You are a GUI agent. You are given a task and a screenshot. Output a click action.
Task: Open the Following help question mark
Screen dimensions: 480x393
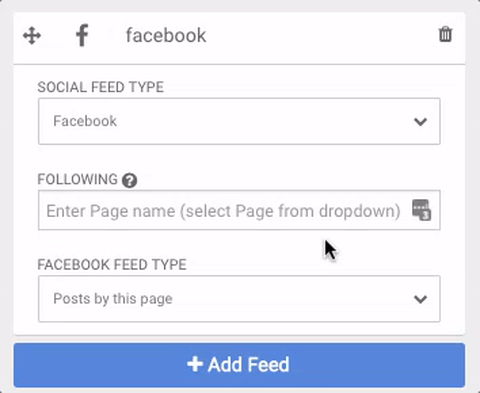pos(129,181)
